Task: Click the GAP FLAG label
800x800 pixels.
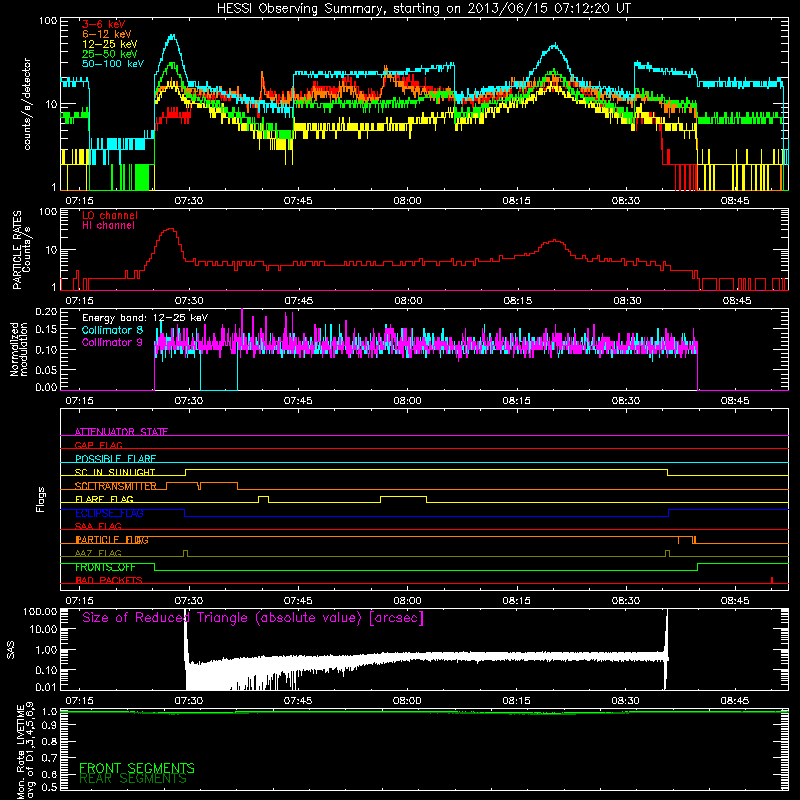Action: click(x=98, y=445)
